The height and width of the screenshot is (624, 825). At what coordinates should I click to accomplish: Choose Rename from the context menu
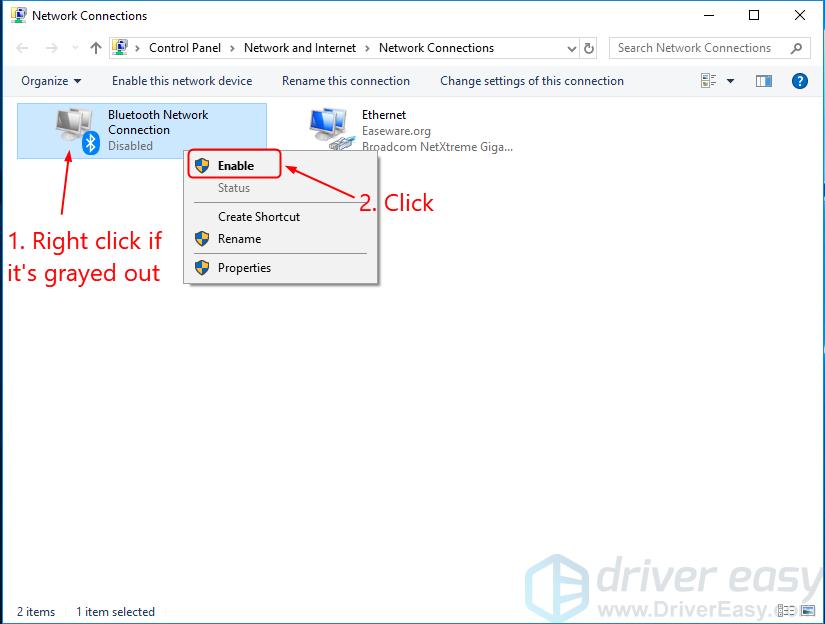239,239
